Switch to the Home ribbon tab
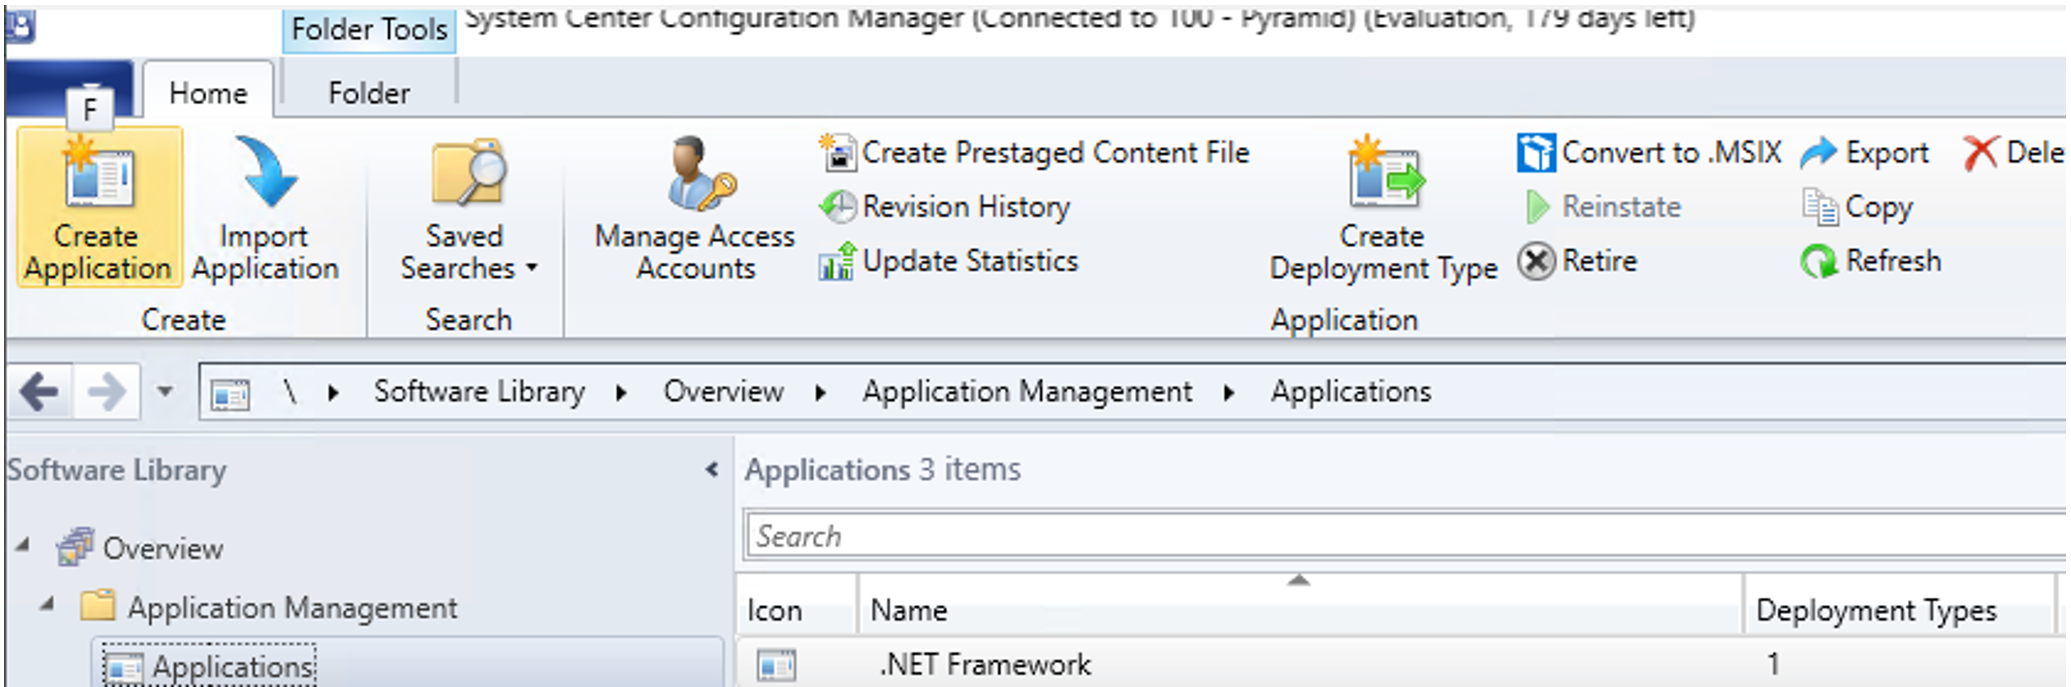 pyautogui.click(x=208, y=92)
